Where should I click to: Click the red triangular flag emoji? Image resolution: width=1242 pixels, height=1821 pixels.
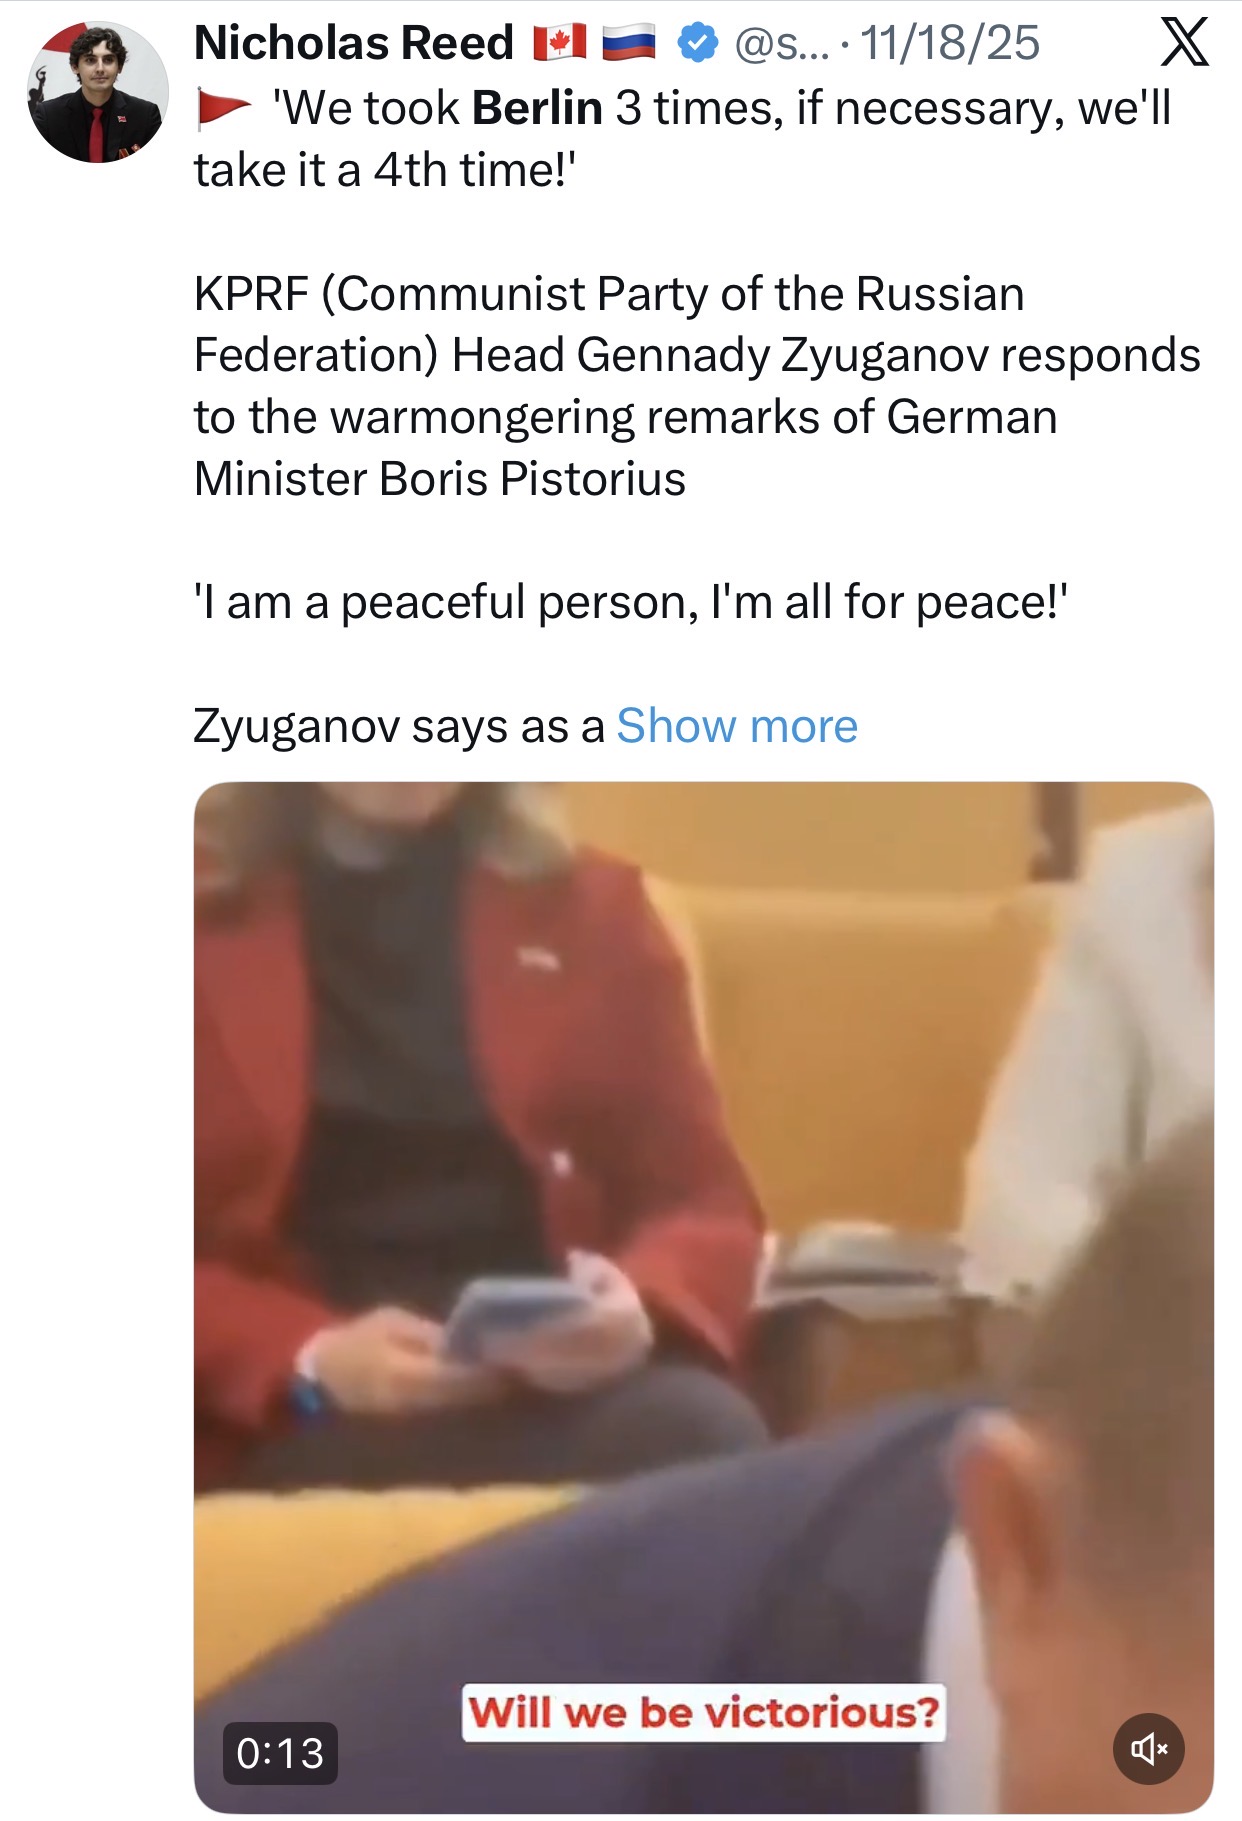[224, 108]
